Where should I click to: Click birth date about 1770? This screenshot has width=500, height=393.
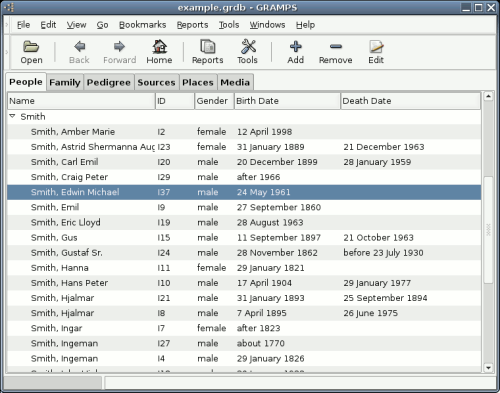point(261,343)
